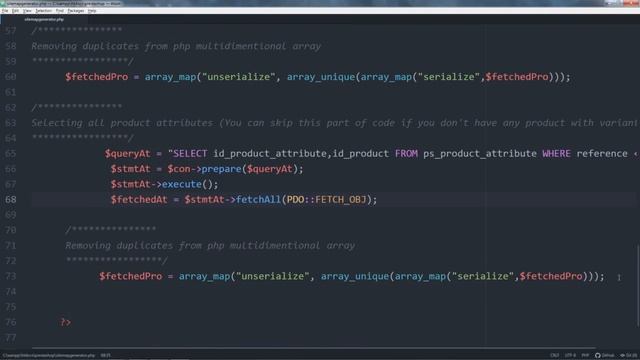Click first $fetchedPro variable on line 60
Image resolution: width=640 pixels, height=360 pixels.
click(97, 77)
